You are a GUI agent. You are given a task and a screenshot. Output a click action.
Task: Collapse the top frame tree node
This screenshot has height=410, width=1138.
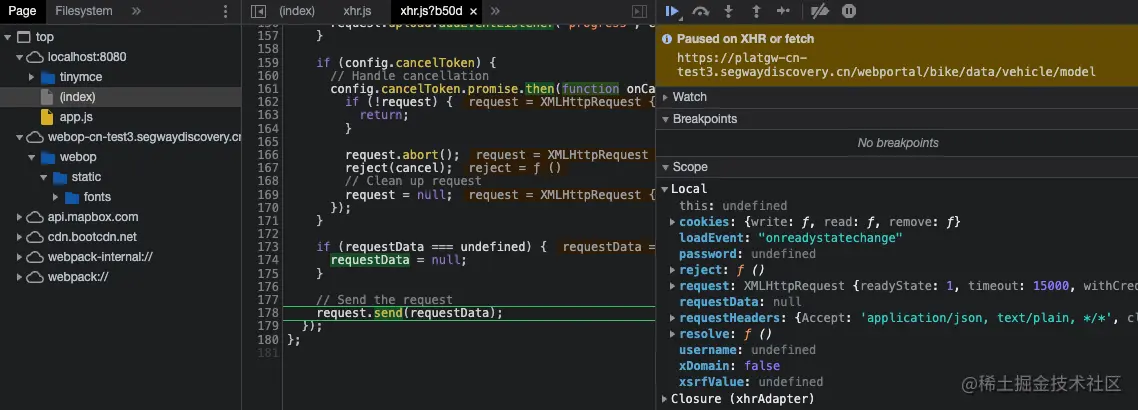[x=7, y=37]
